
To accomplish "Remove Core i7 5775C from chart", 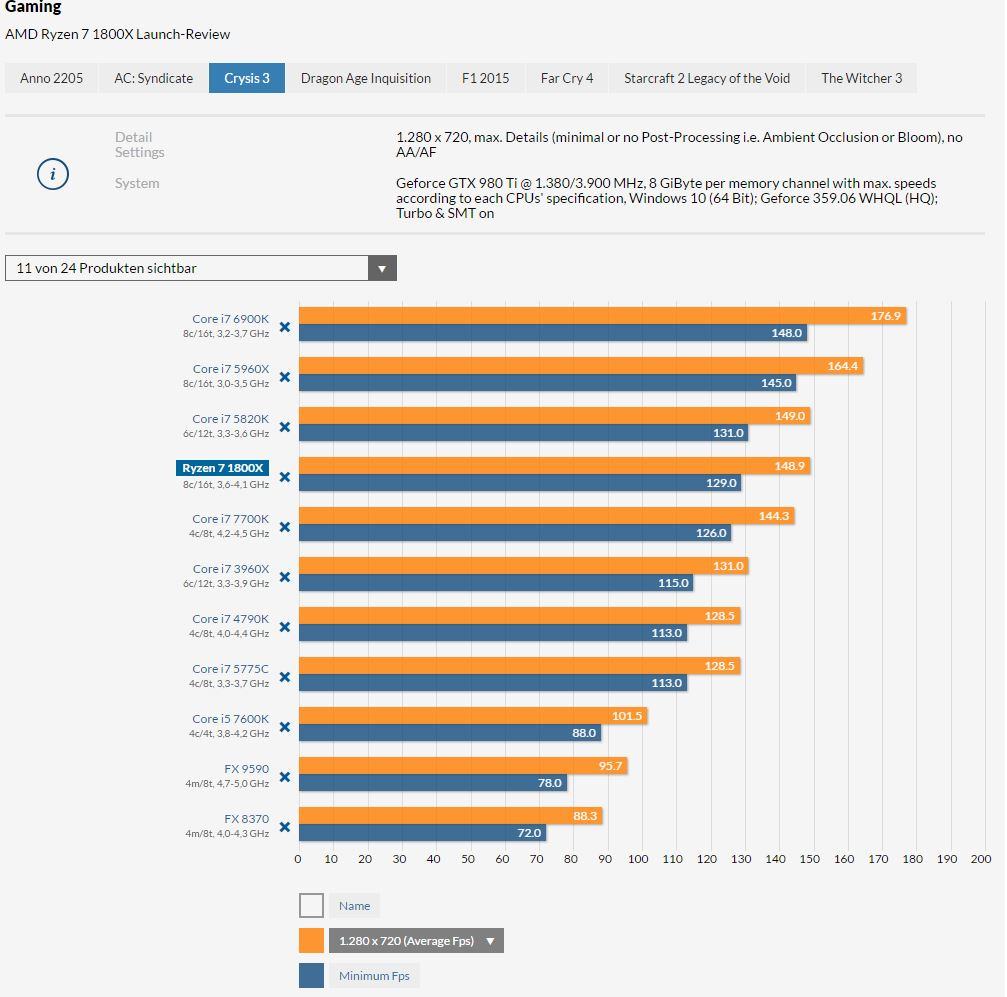I will point(285,677).
